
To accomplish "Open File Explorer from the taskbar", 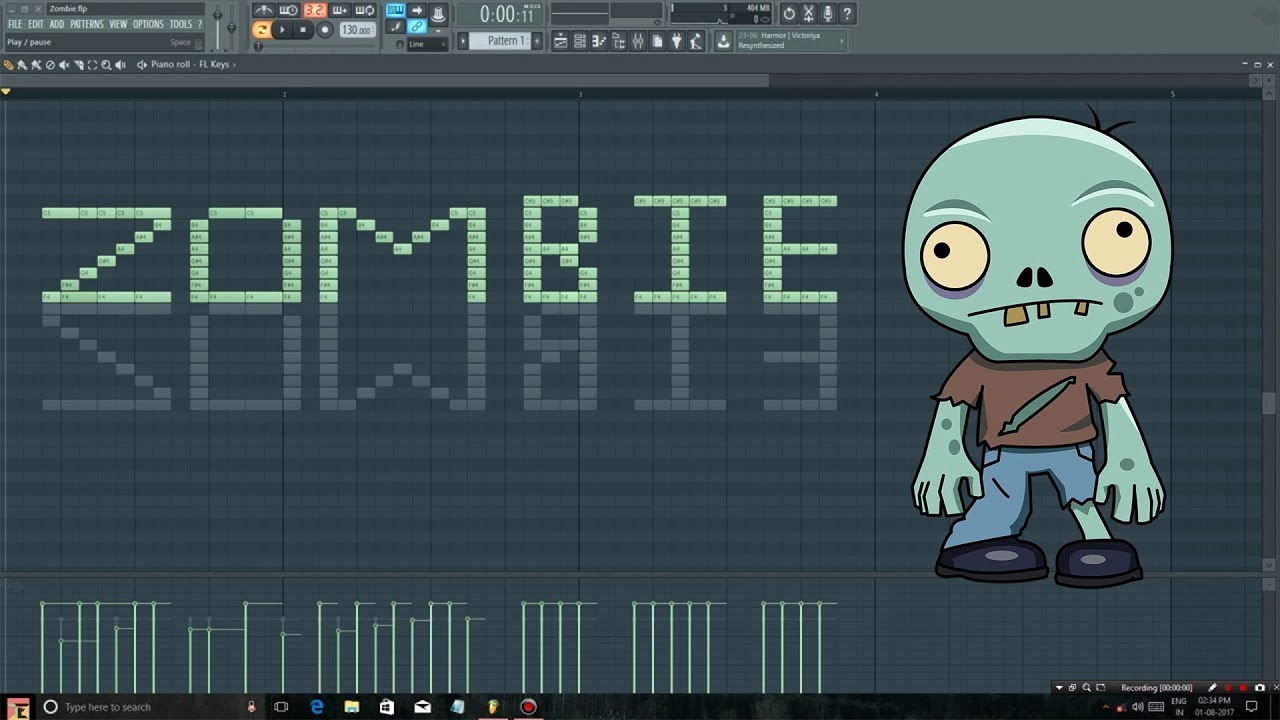I will click(x=352, y=707).
